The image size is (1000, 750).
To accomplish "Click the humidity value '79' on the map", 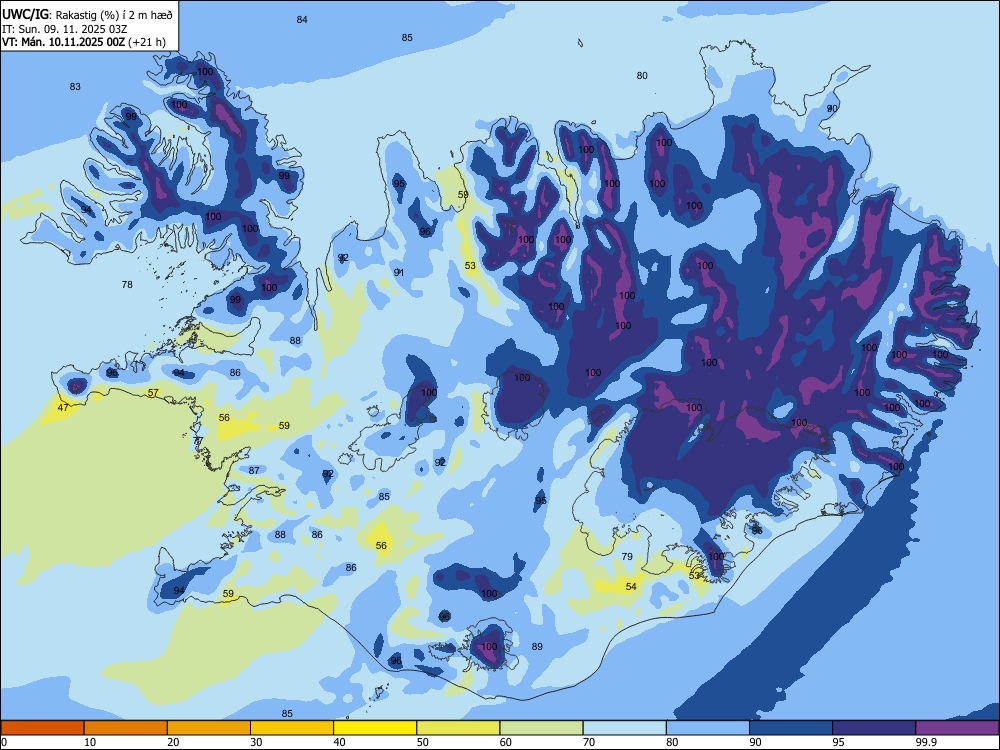I will click(x=627, y=557).
